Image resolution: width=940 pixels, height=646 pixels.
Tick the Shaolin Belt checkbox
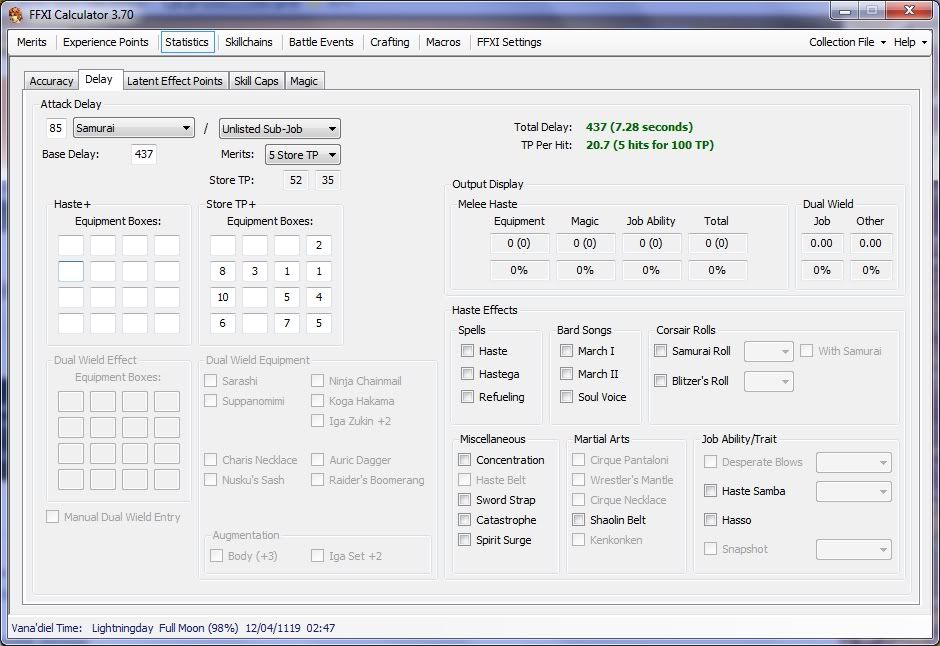580,520
